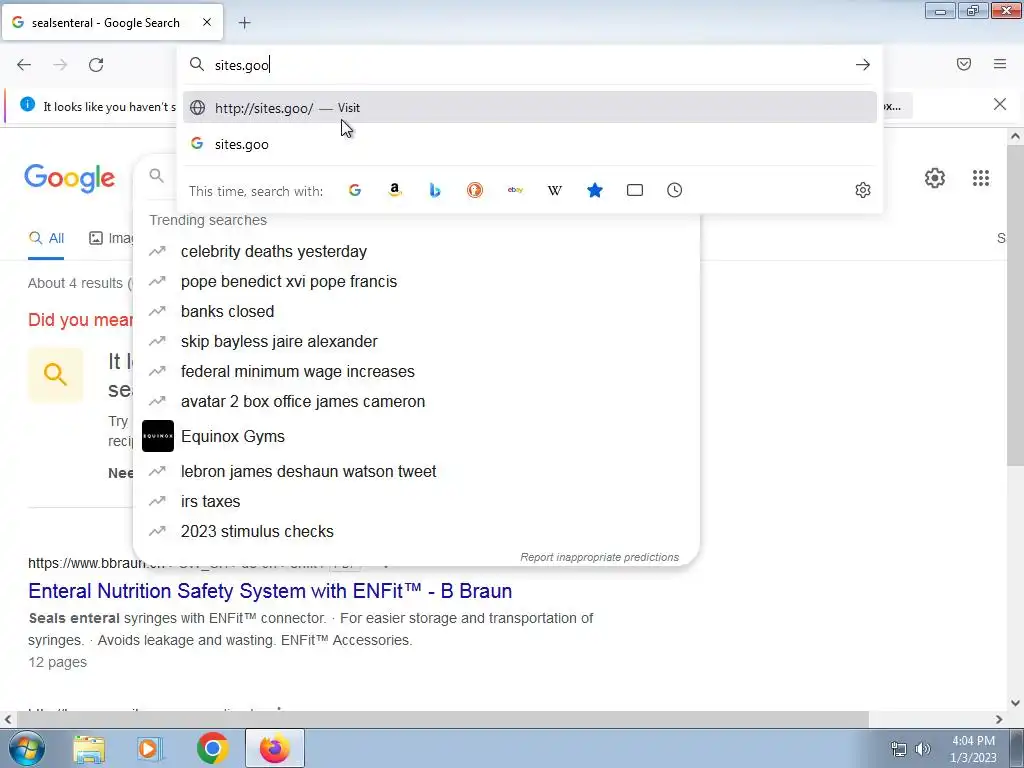Search in bookmarks using star icon
Image resolution: width=1024 pixels, height=768 pixels.
coord(595,190)
